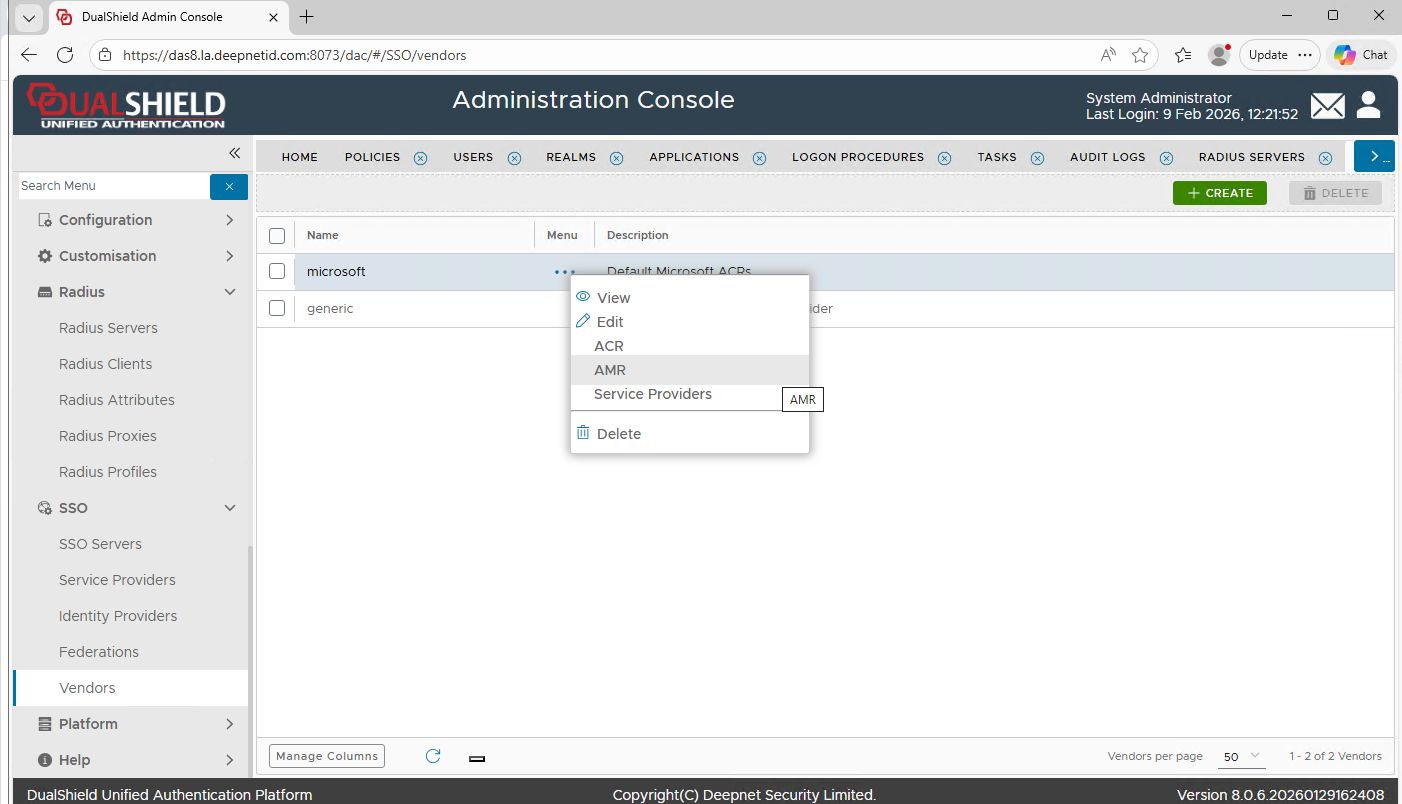The width and height of the screenshot is (1402, 804).
Task: Close the Audit Logs tab X icon
Action: pos(1165,158)
